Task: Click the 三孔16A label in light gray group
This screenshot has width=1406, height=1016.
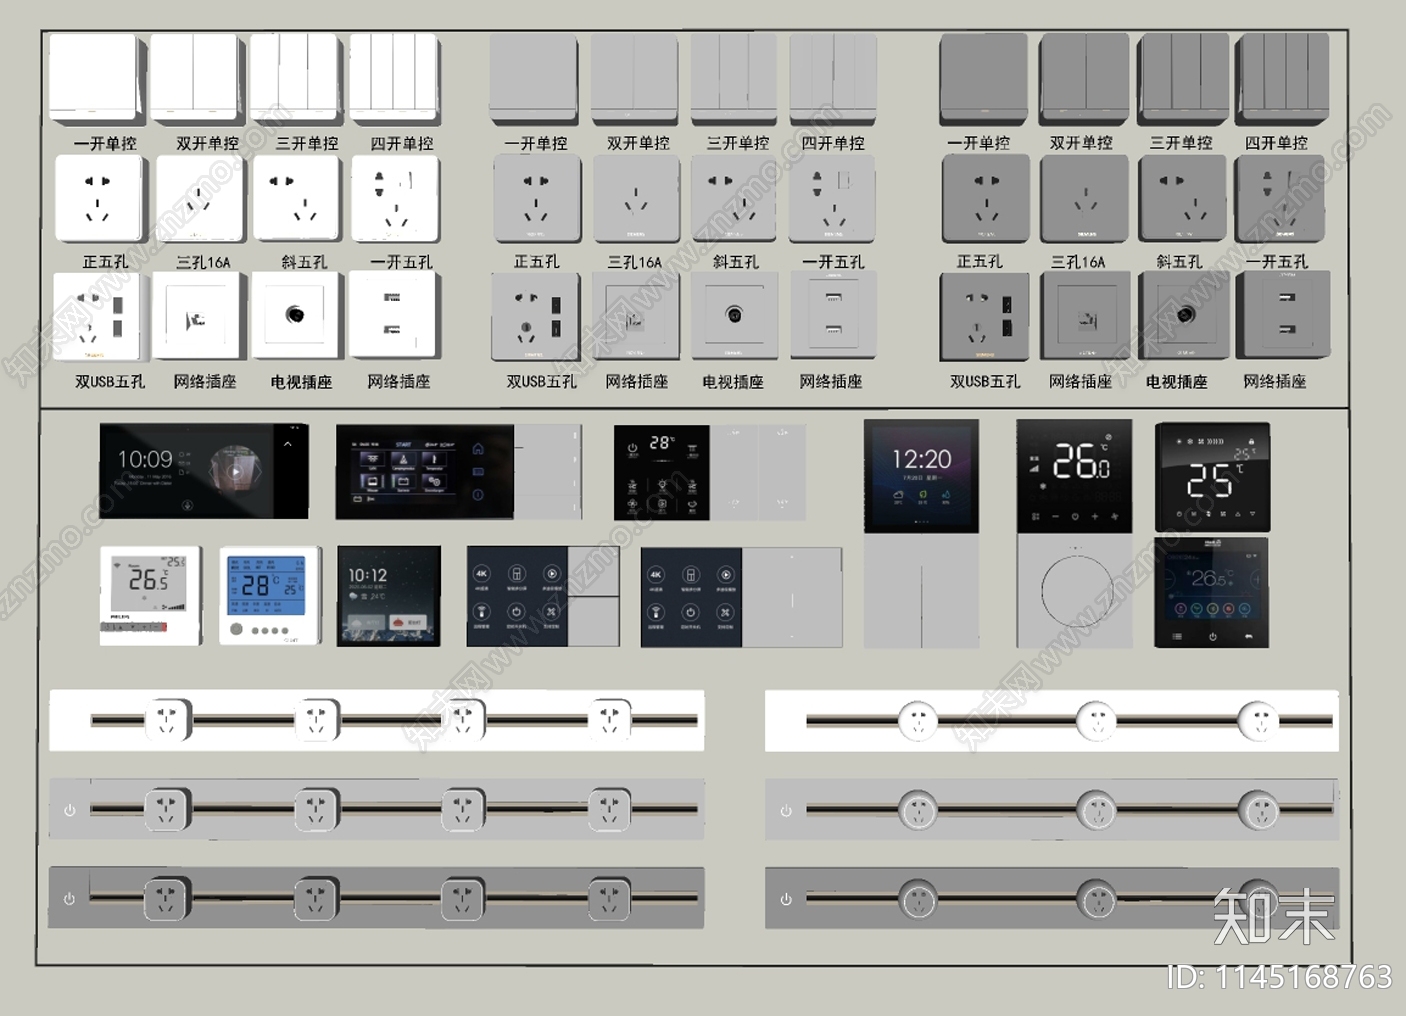Action: point(634,262)
